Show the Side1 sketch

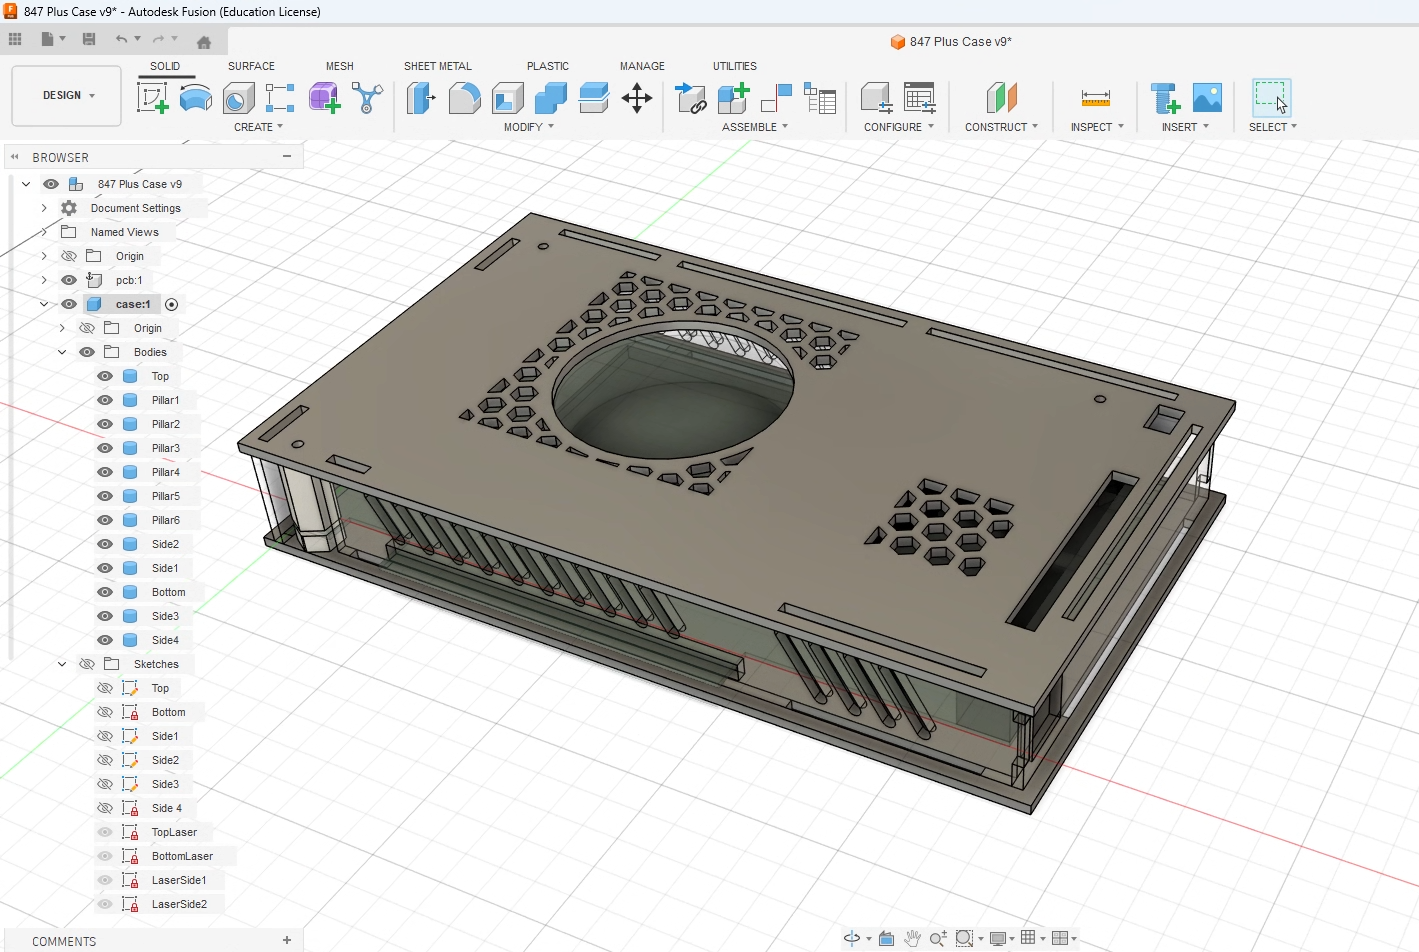105,736
